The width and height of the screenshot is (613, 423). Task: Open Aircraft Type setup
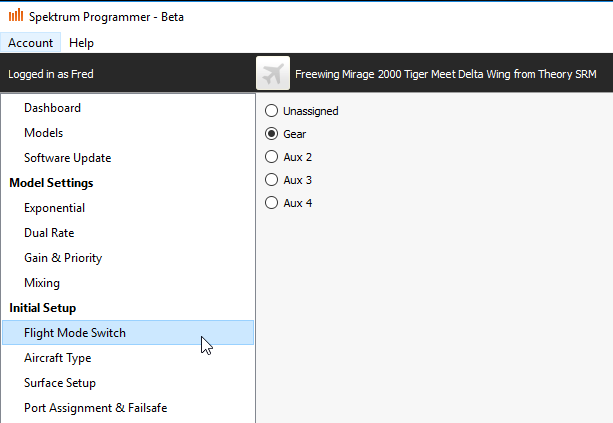pos(57,358)
